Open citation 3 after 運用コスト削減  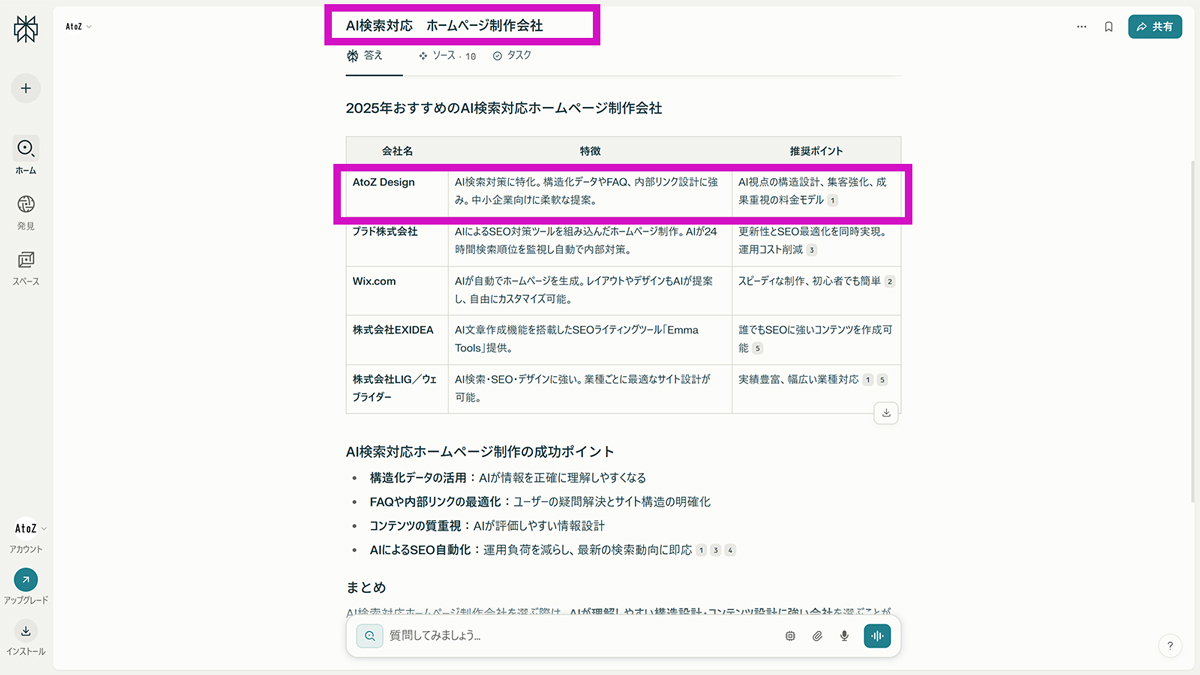click(812, 250)
